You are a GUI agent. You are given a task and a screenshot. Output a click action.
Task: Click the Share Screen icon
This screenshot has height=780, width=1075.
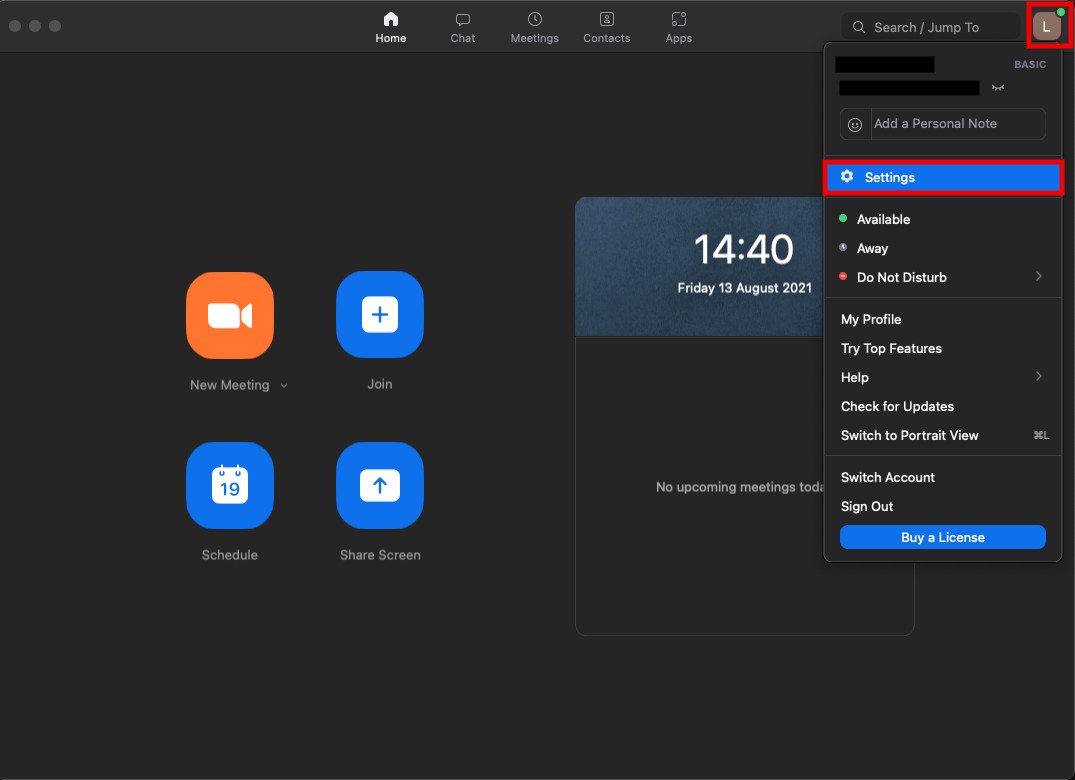(379, 486)
